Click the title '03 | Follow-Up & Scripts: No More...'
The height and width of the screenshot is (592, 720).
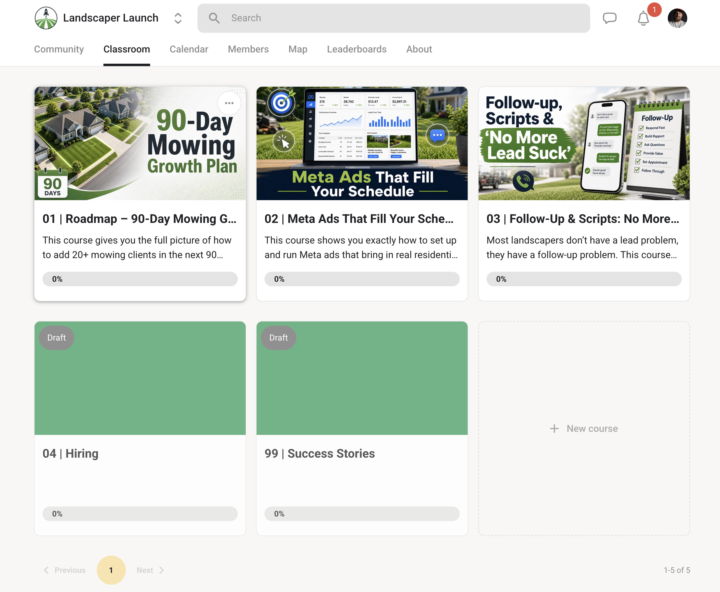(x=583, y=219)
